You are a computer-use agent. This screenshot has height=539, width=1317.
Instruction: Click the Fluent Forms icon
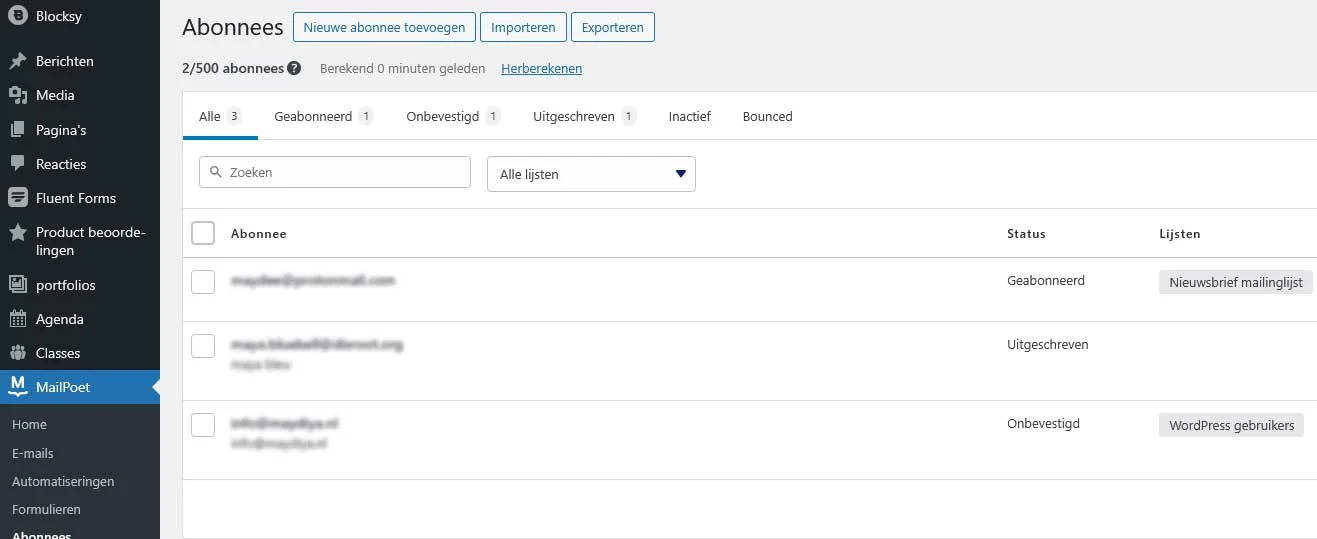[x=17, y=198]
